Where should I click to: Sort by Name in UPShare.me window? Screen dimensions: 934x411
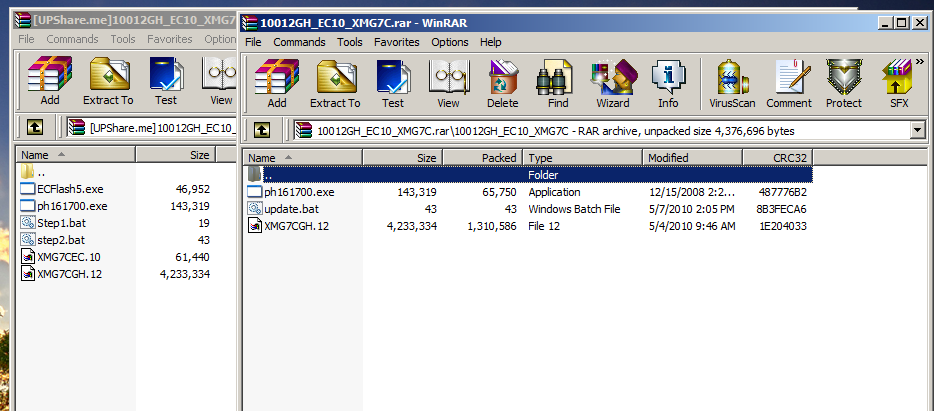click(76, 155)
